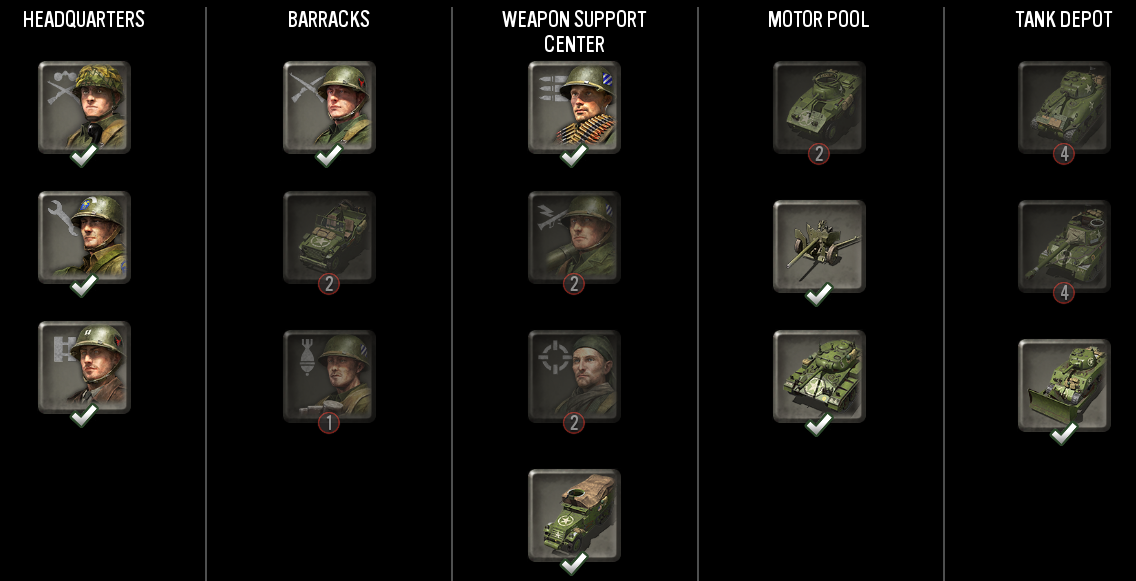Click the Motor Pool title
Viewport: 1136px width, 581px height.
point(819,20)
